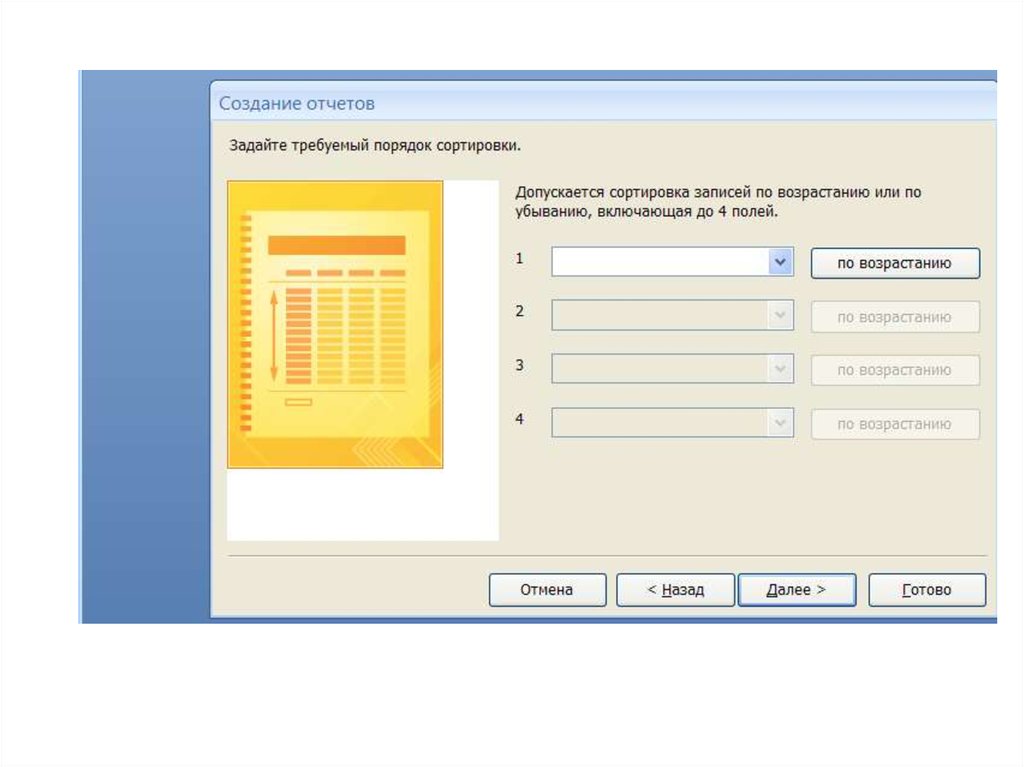Select the third sort field text area

click(x=659, y=369)
